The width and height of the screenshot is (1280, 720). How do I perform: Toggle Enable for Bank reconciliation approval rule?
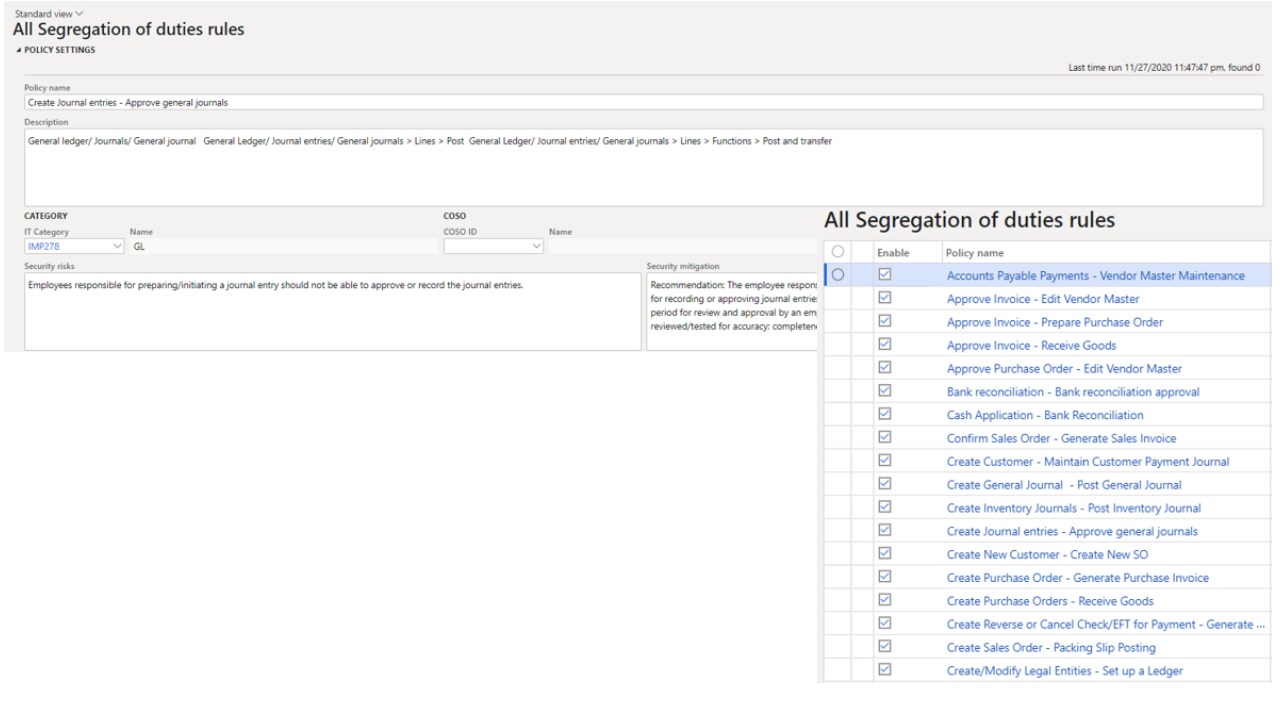click(x=883, y=391)
